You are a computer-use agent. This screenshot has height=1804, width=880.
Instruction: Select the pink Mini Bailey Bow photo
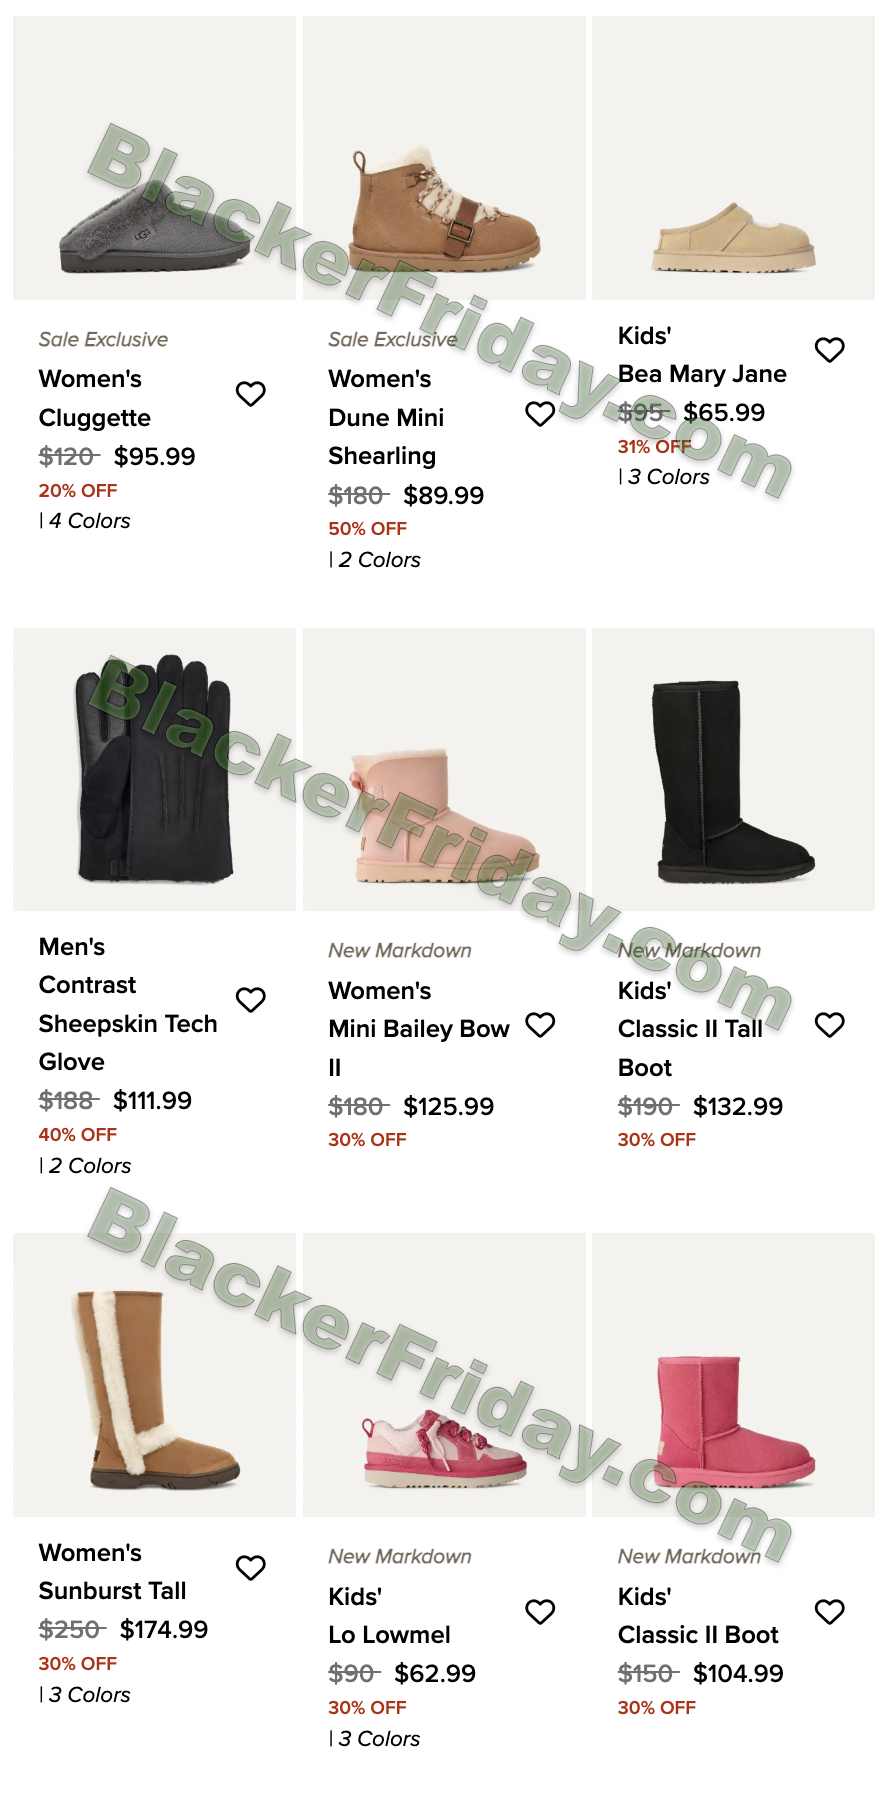coord(444,769)
